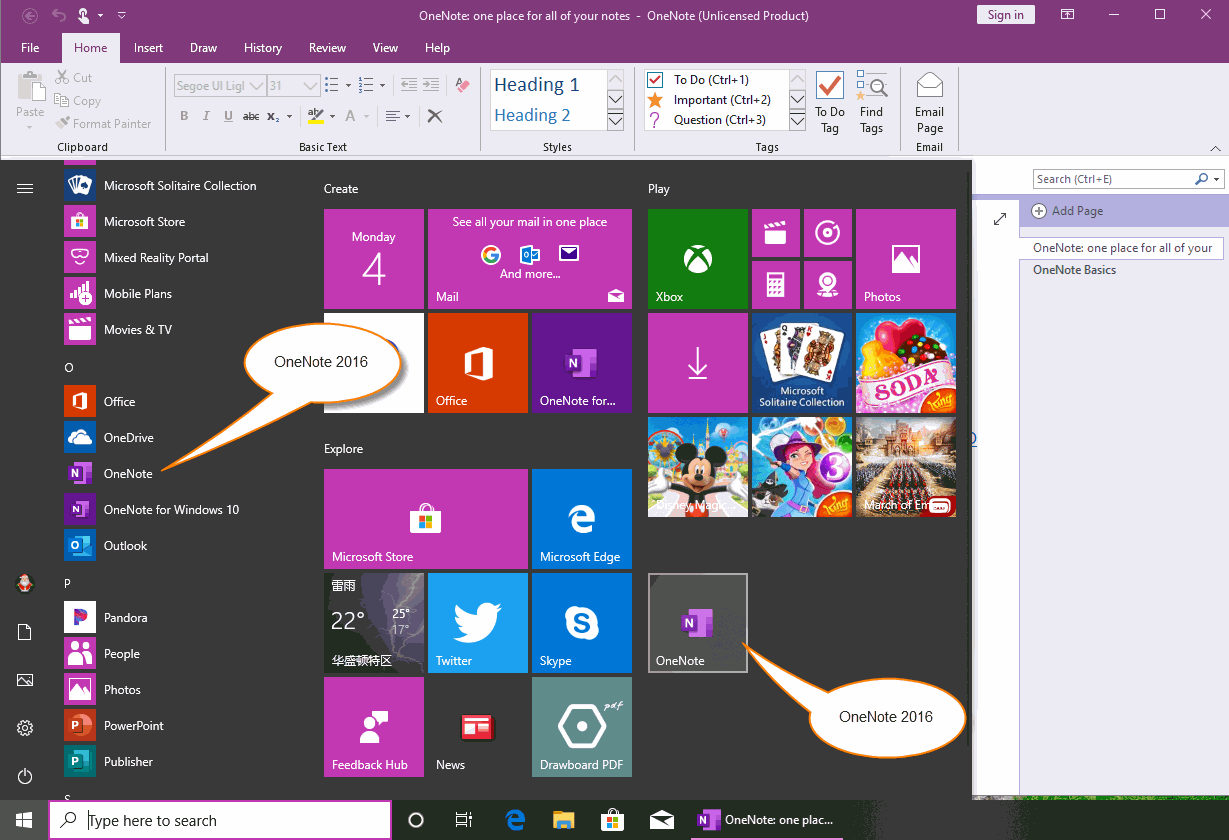This screenshot has height=840, width=1229.
Task: Open the Help tab
Action: [x=437, y=48]
